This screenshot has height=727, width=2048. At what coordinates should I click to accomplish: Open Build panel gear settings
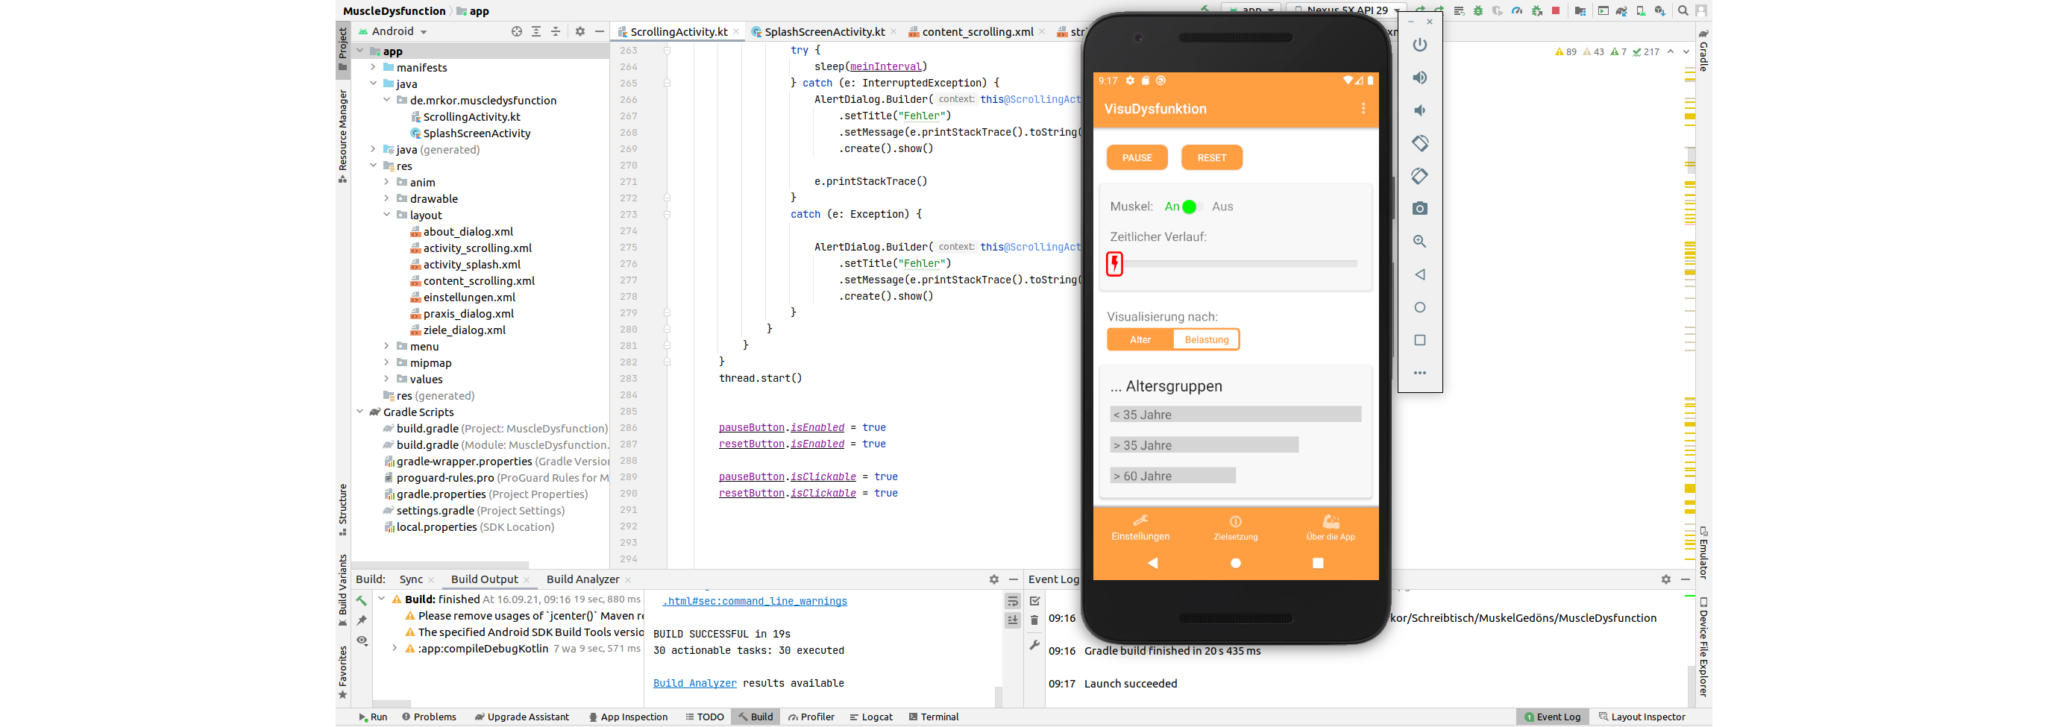(994, 579)
